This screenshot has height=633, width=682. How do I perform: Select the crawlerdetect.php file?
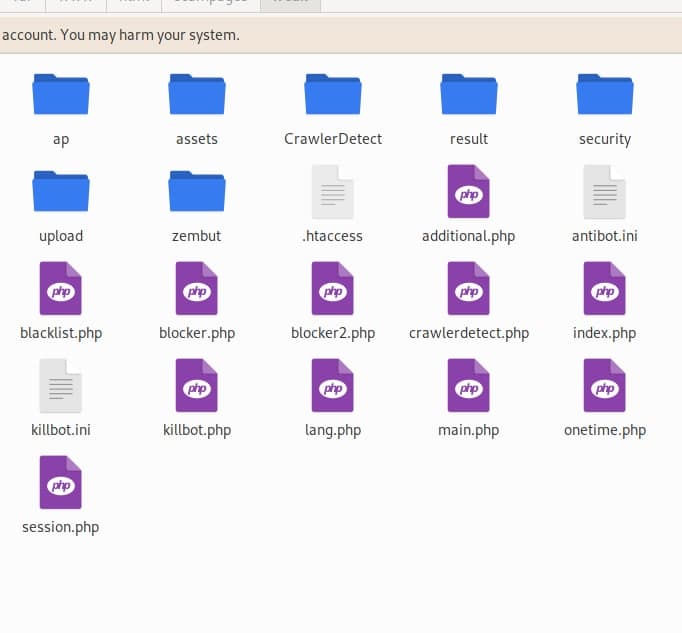click(469, 289)
